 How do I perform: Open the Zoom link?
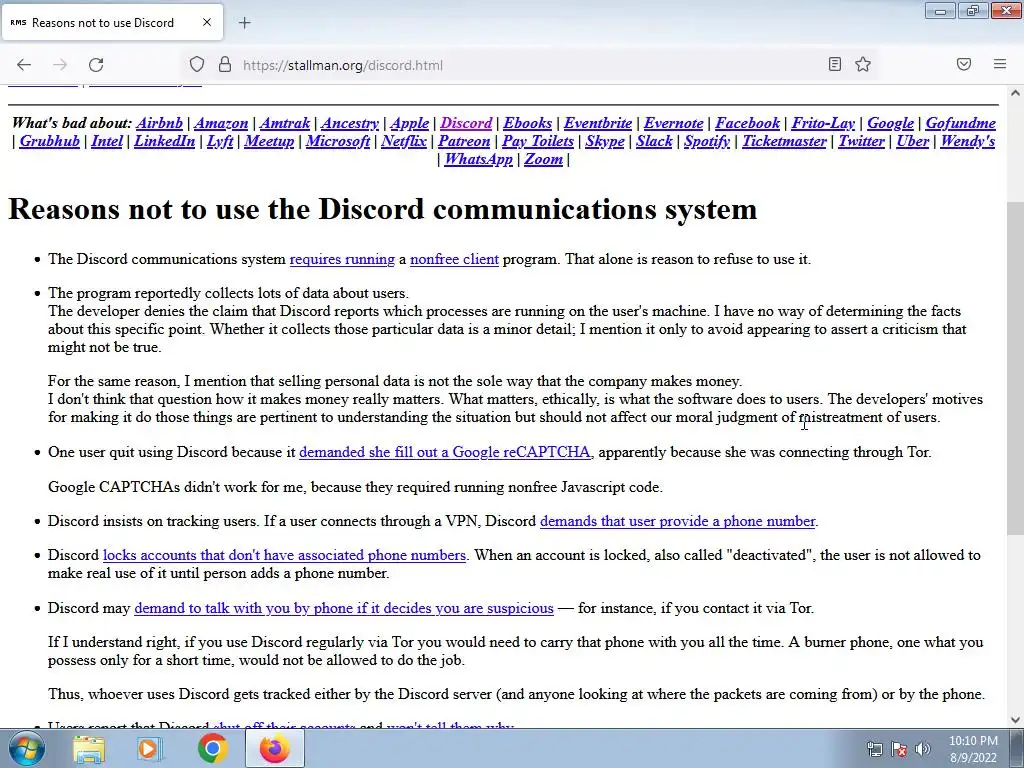click(543, 159)
